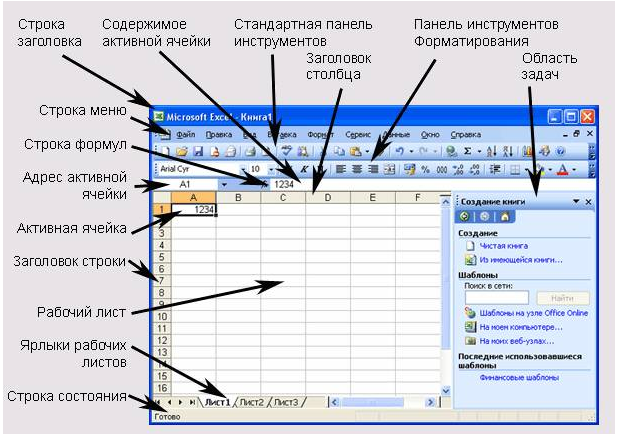618x436 pixels.
Task: Paste using the clipboard Paste icon
Action: (x=356, y=152)
